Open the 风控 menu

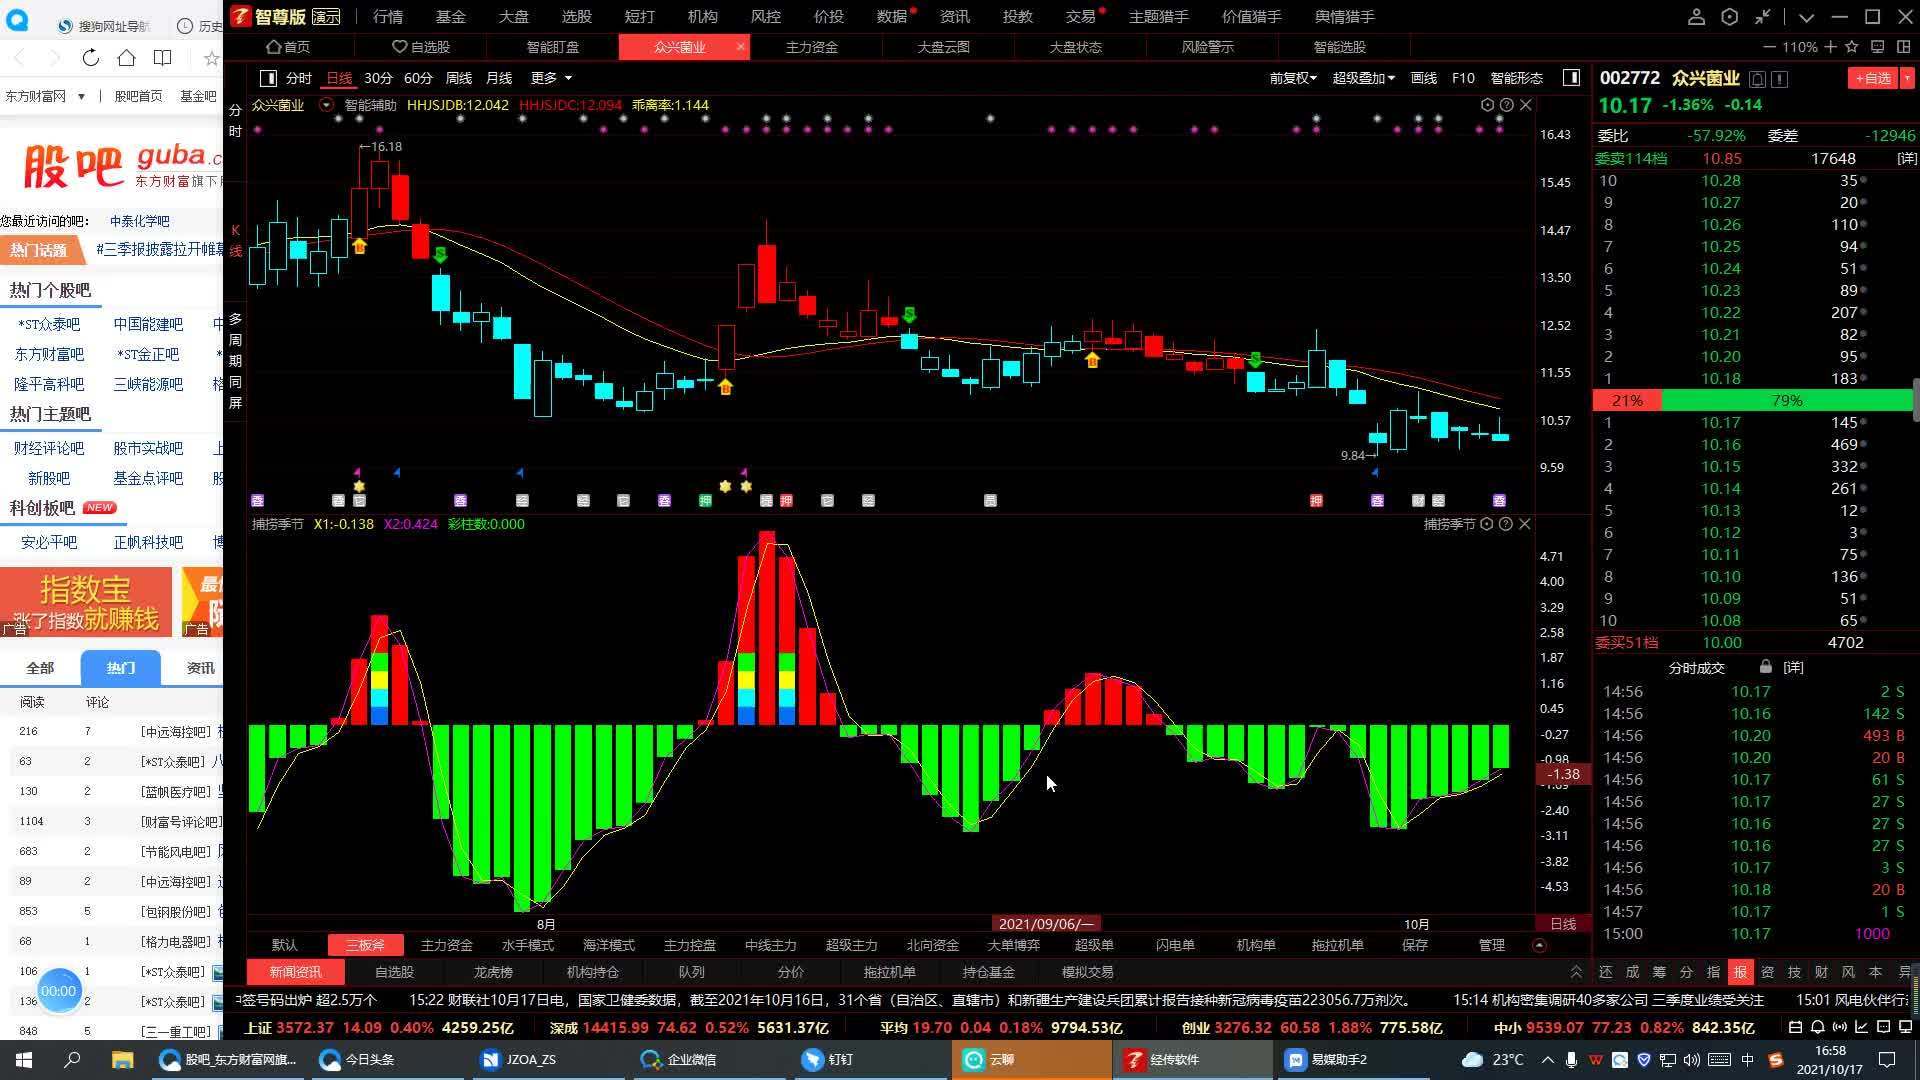766,17
